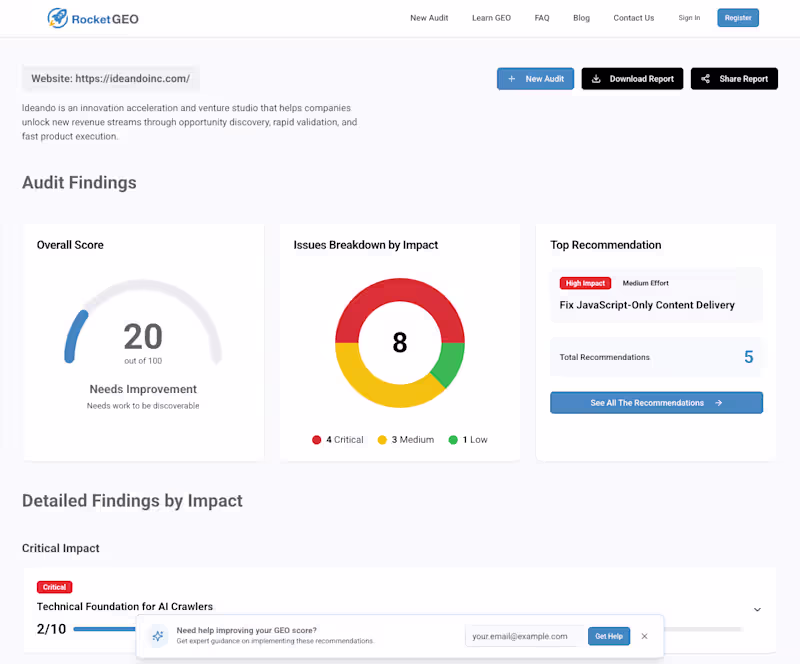The width and height of the screenshot is (800, 664).
Task: Click the Register button
Action: point(738,18)
